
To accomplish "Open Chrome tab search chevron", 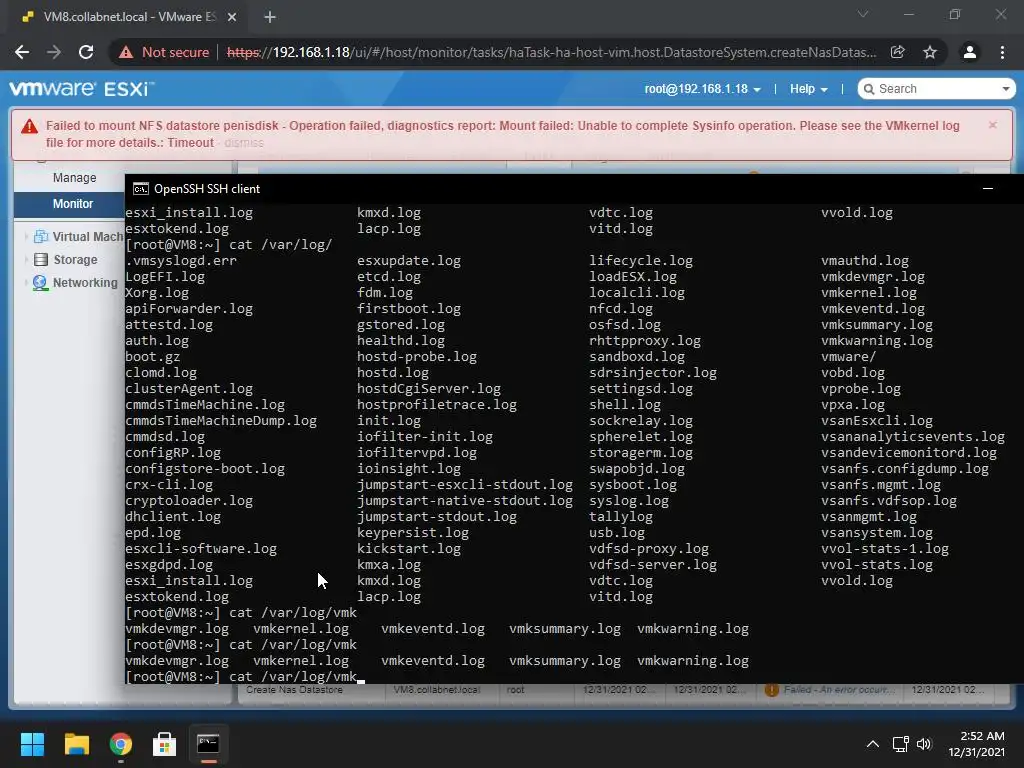I will coord(863,14).
